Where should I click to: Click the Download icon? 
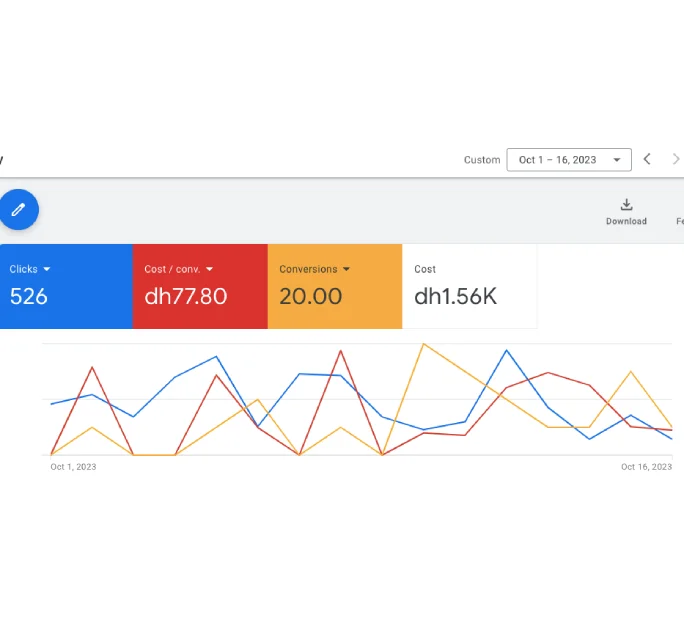[626, 205]
